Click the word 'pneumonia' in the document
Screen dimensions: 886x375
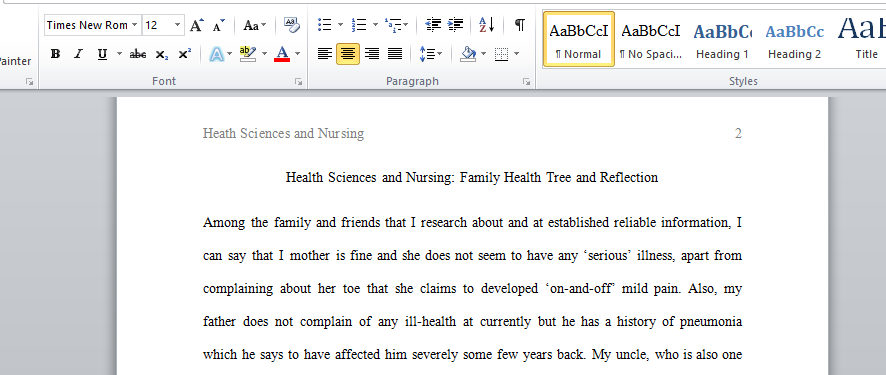coord(710,322)
